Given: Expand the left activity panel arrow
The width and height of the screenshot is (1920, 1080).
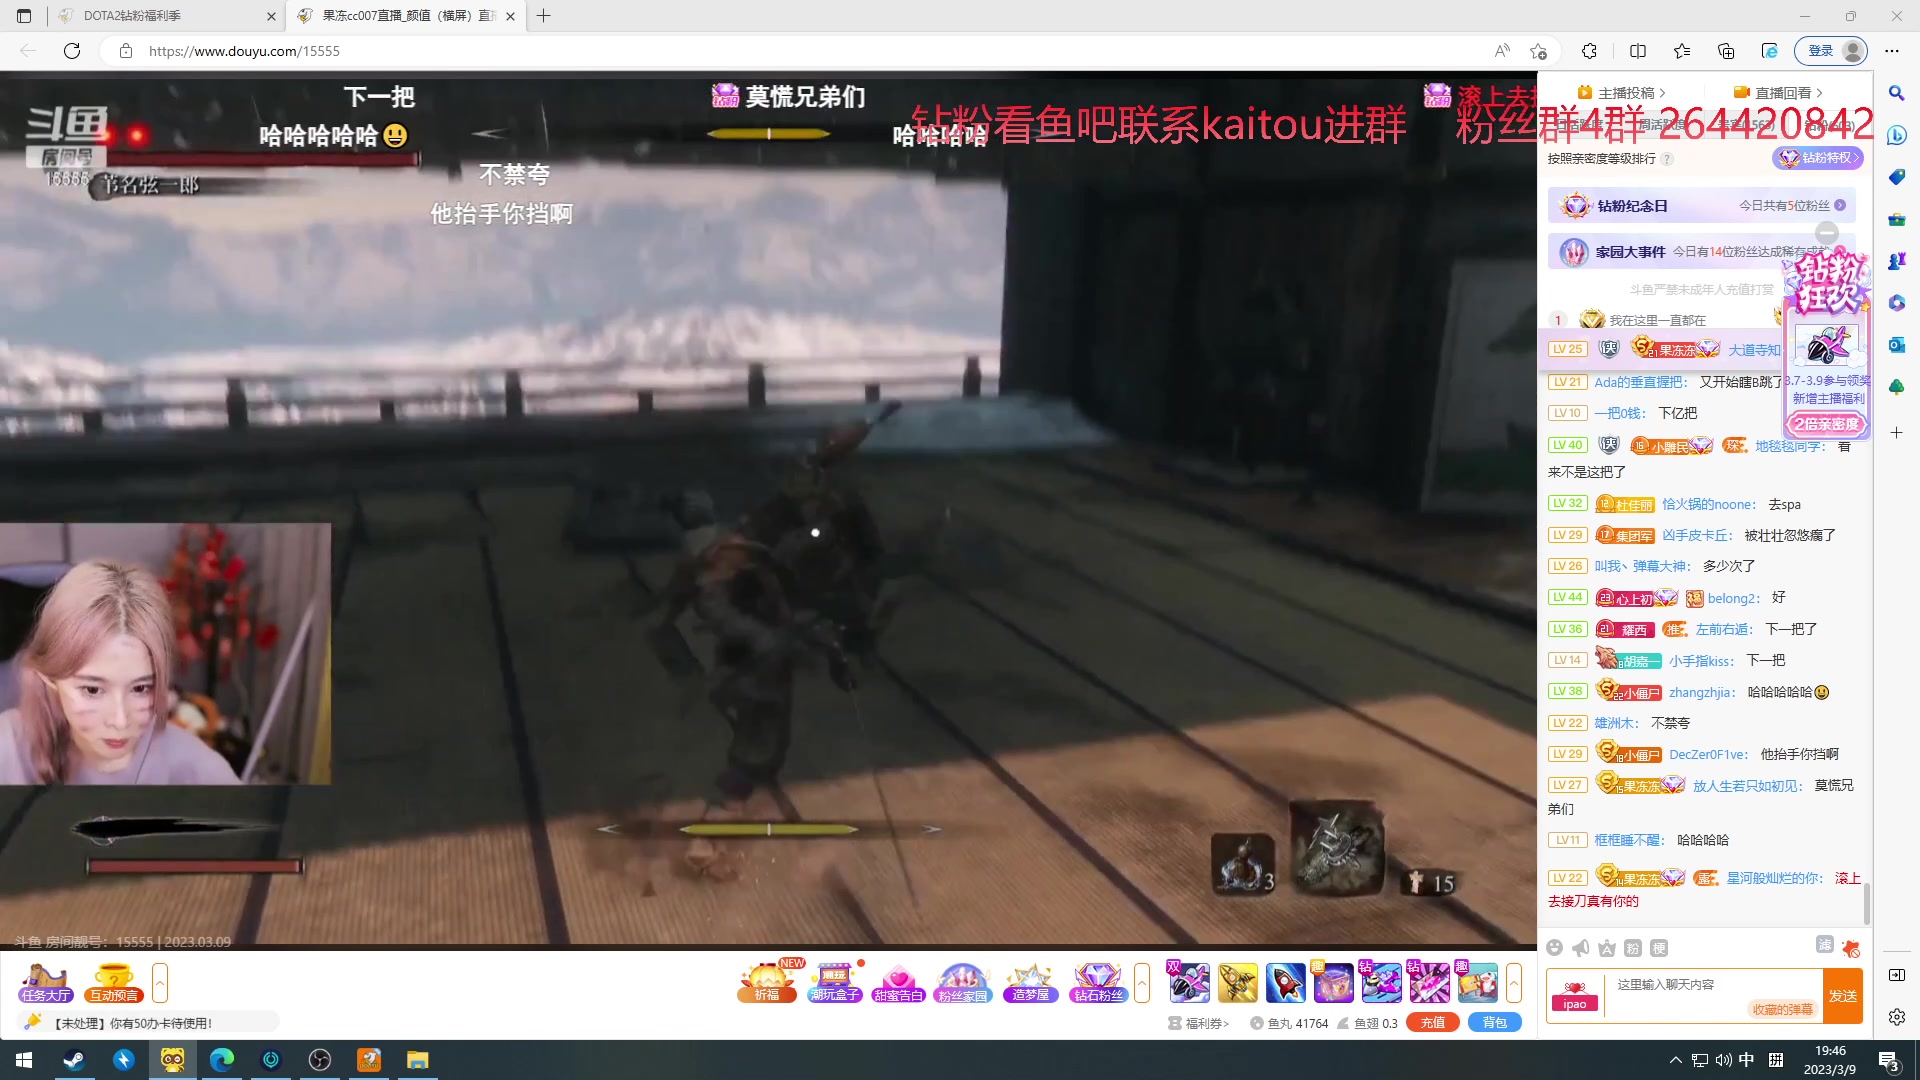Looking at the screenshot, I should tap(159, 982).
